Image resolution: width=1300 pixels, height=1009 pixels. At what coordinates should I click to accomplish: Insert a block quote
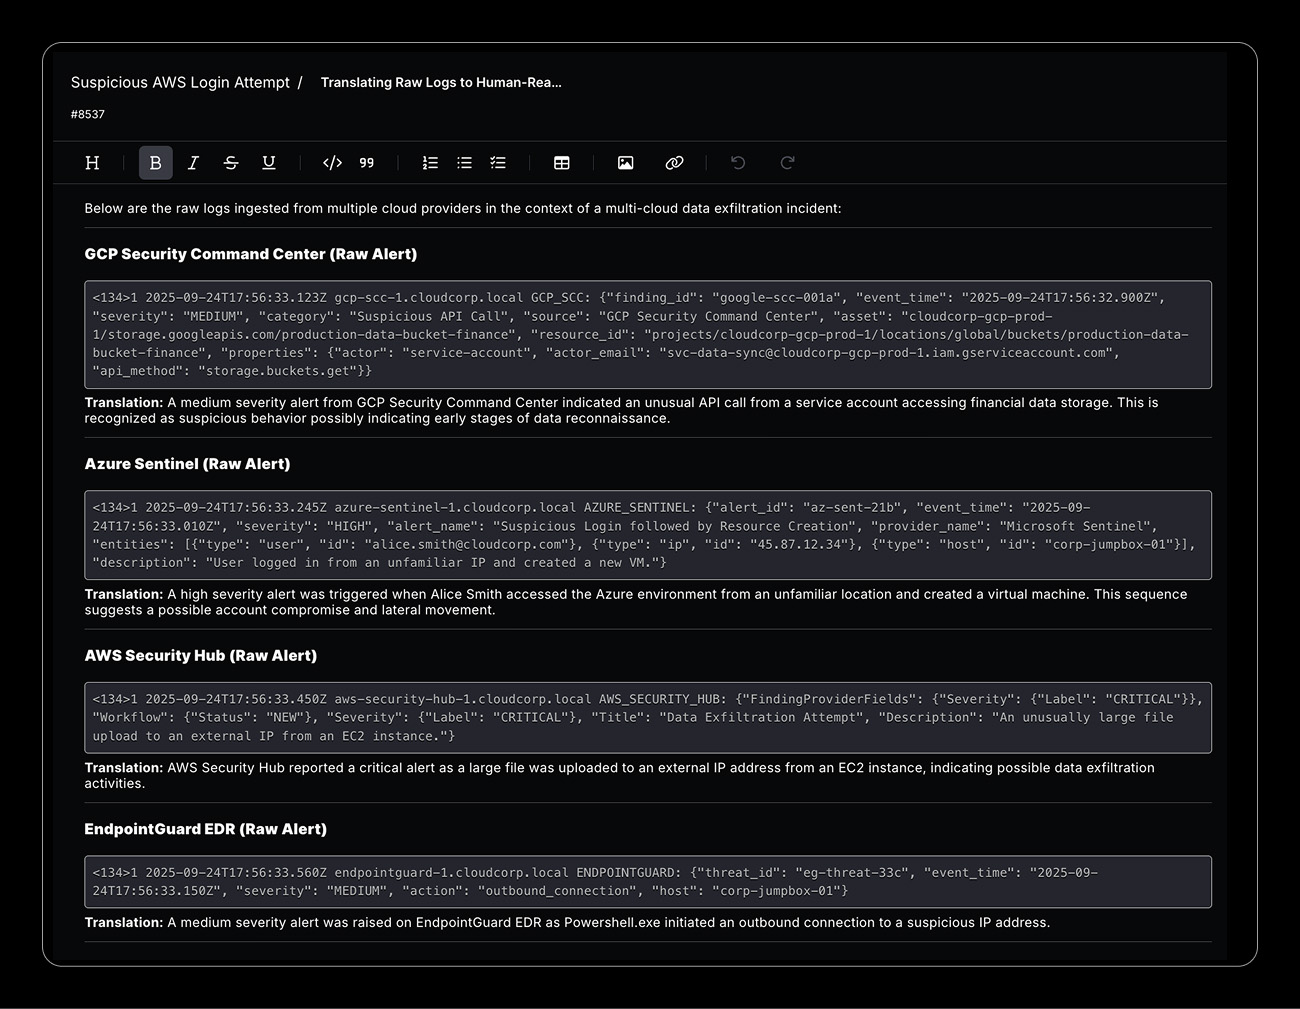[x=367, y=163]
